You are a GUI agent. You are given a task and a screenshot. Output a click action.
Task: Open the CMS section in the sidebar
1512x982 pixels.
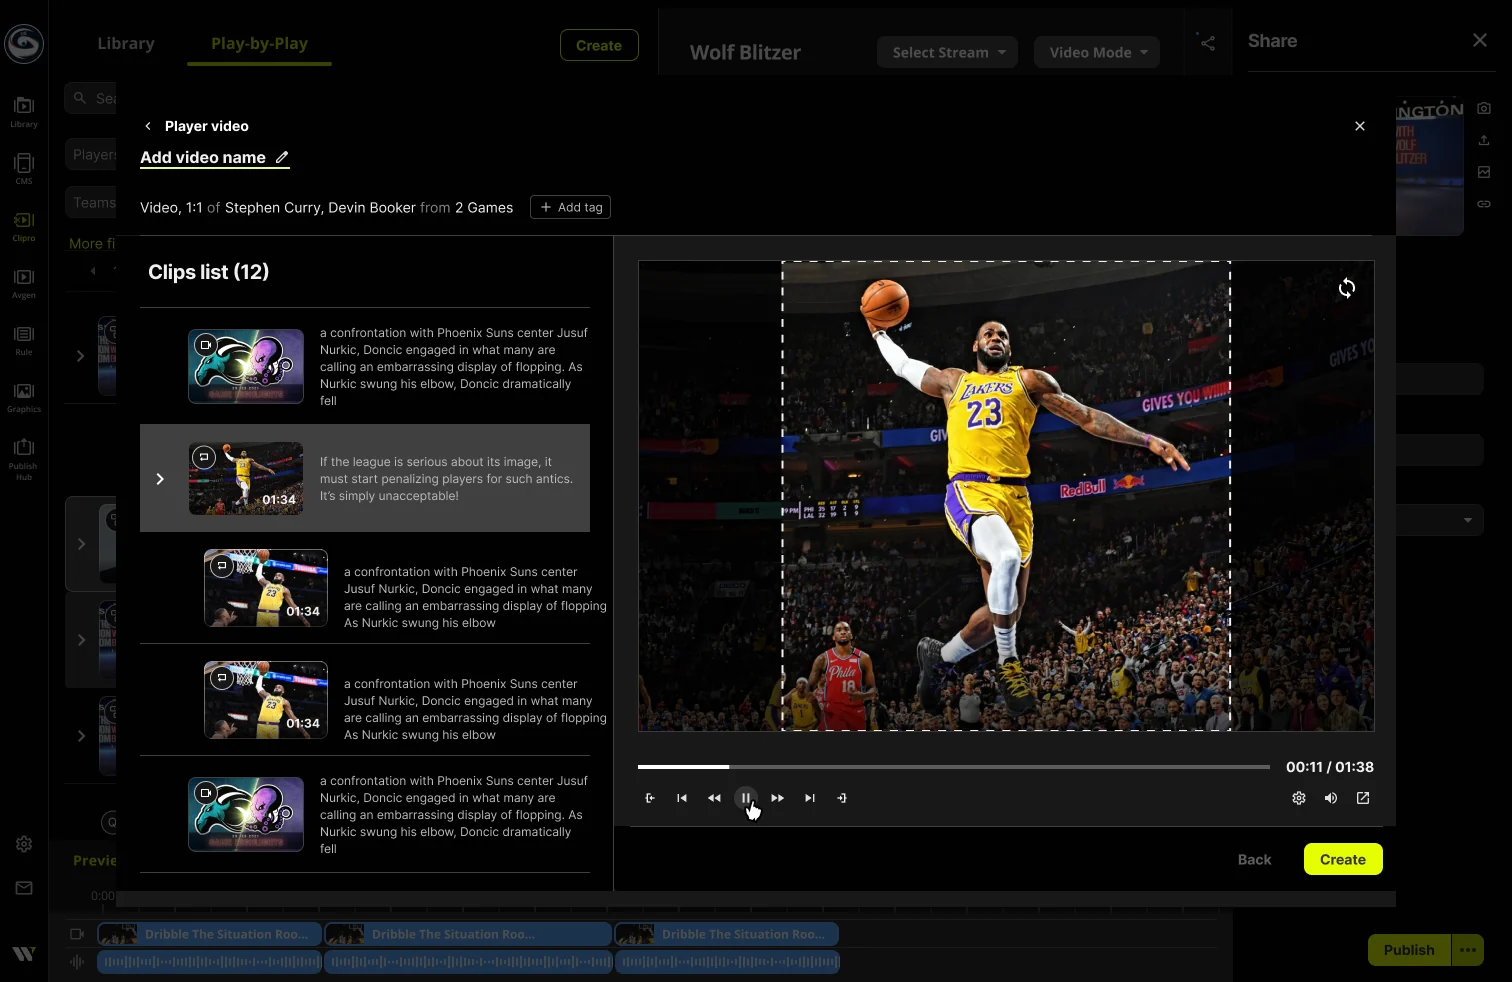(x=24, y=168)
